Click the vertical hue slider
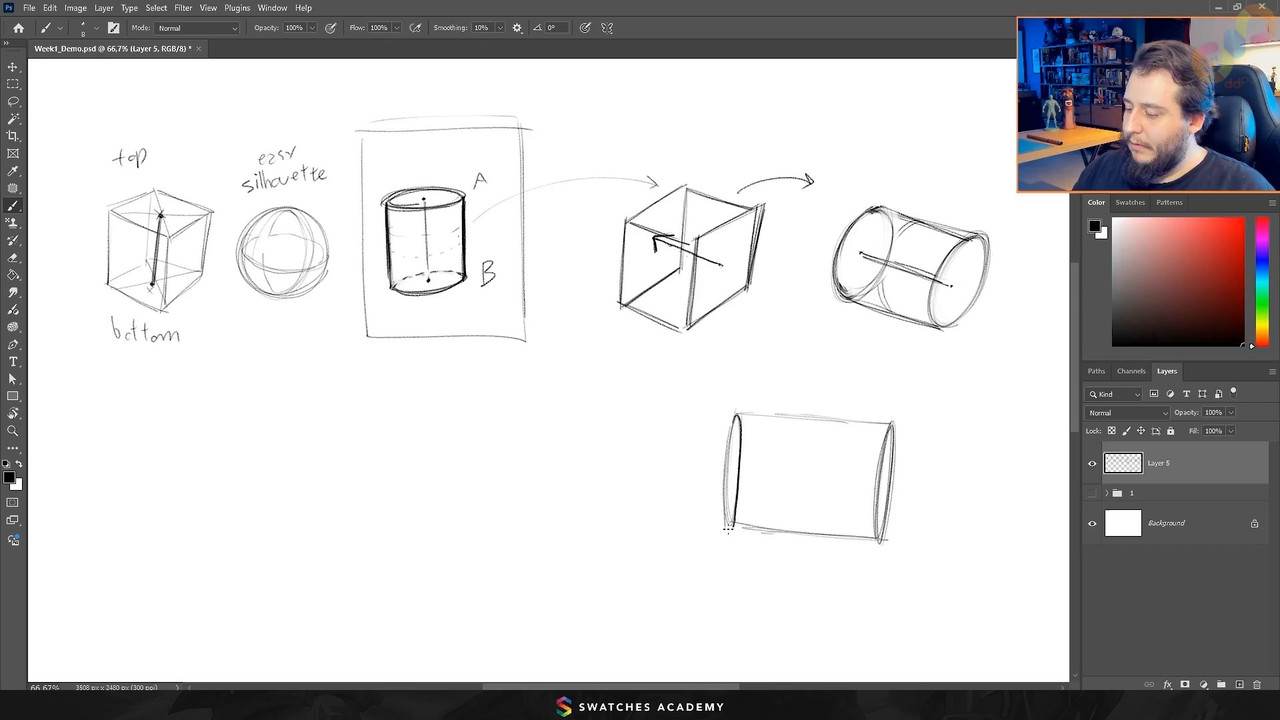The height and width of the screenshot is (720, 1280). (1261, 282)
